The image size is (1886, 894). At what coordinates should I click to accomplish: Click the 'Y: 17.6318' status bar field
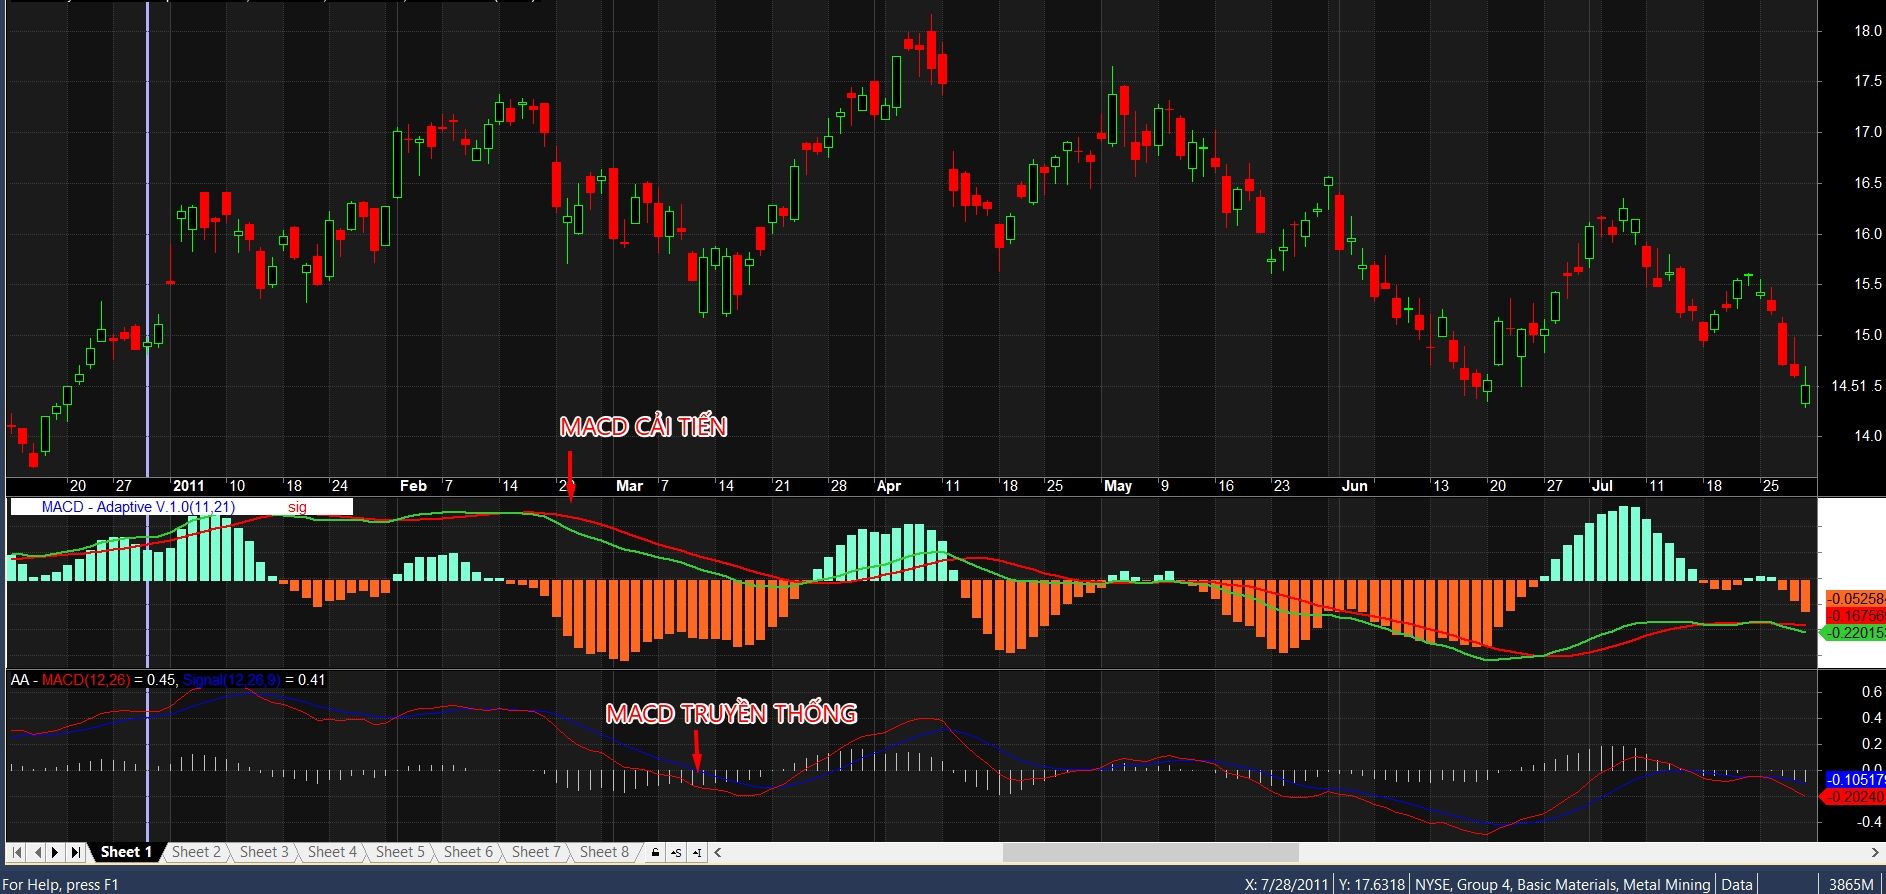point(1371,885)
